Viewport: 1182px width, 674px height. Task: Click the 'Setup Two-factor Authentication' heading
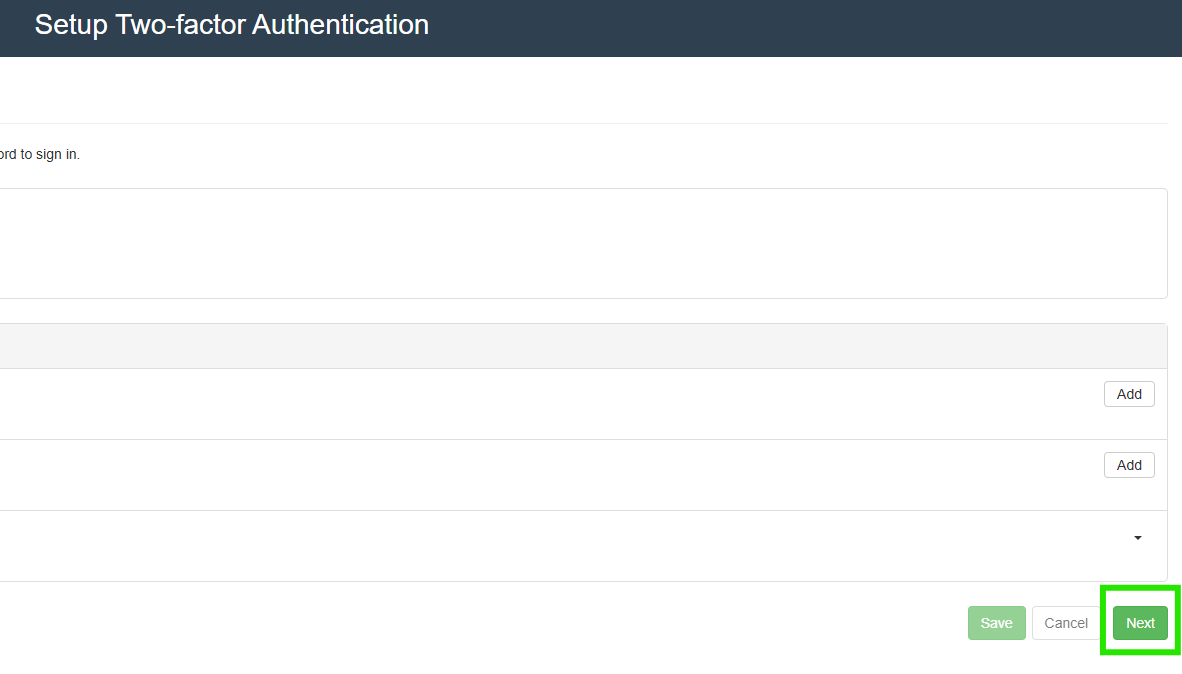click(x=232, y=25)
